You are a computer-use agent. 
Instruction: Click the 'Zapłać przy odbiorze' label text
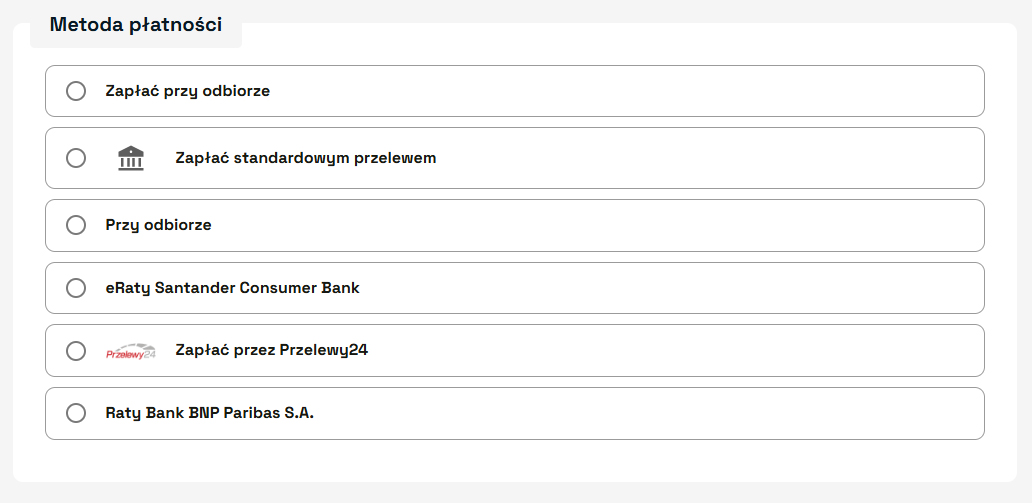coord(188,91)
